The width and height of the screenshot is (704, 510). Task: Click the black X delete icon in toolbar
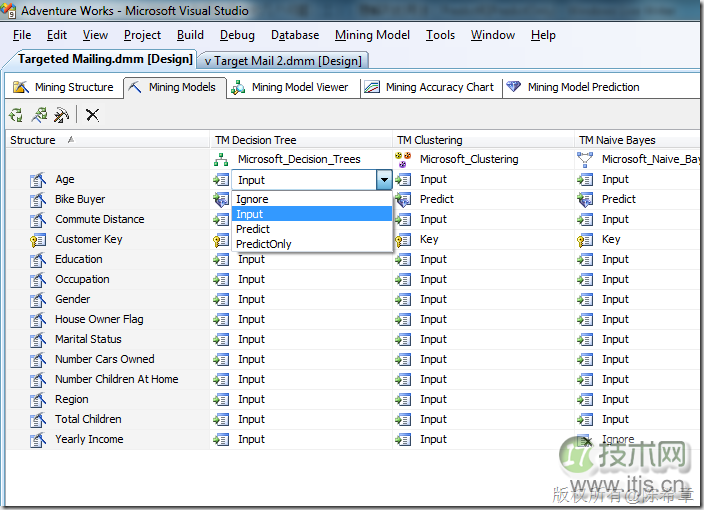(x=92, y=115)
